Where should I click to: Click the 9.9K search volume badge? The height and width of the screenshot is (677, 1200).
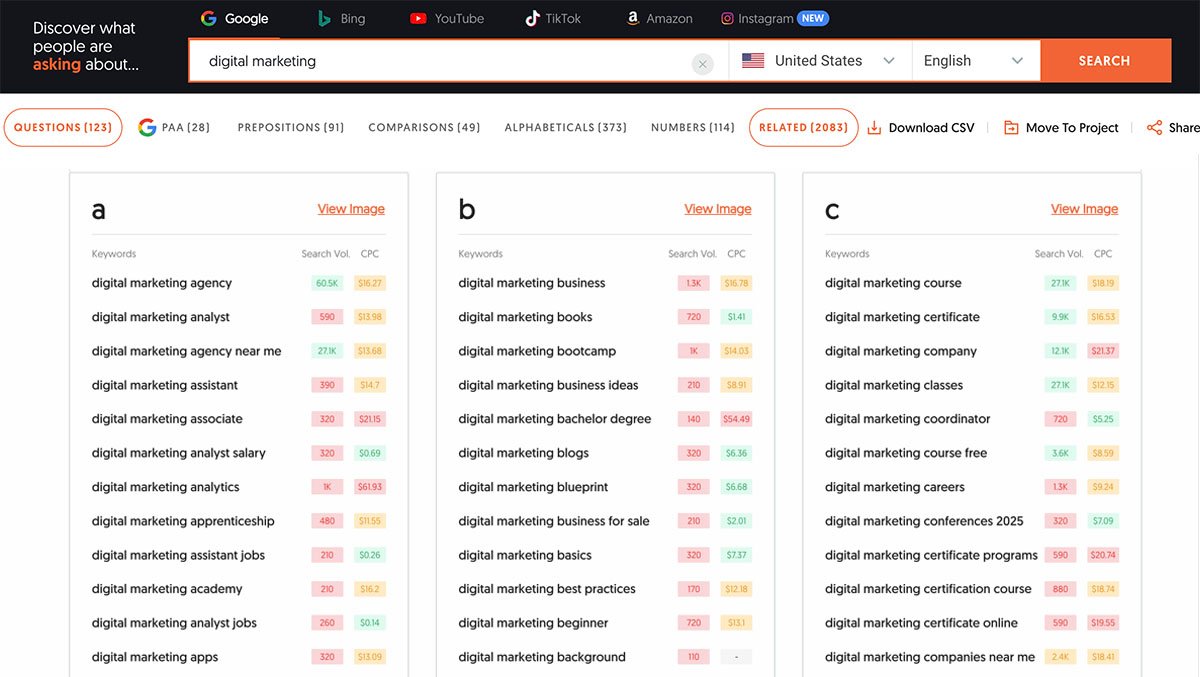point(1061,317)
